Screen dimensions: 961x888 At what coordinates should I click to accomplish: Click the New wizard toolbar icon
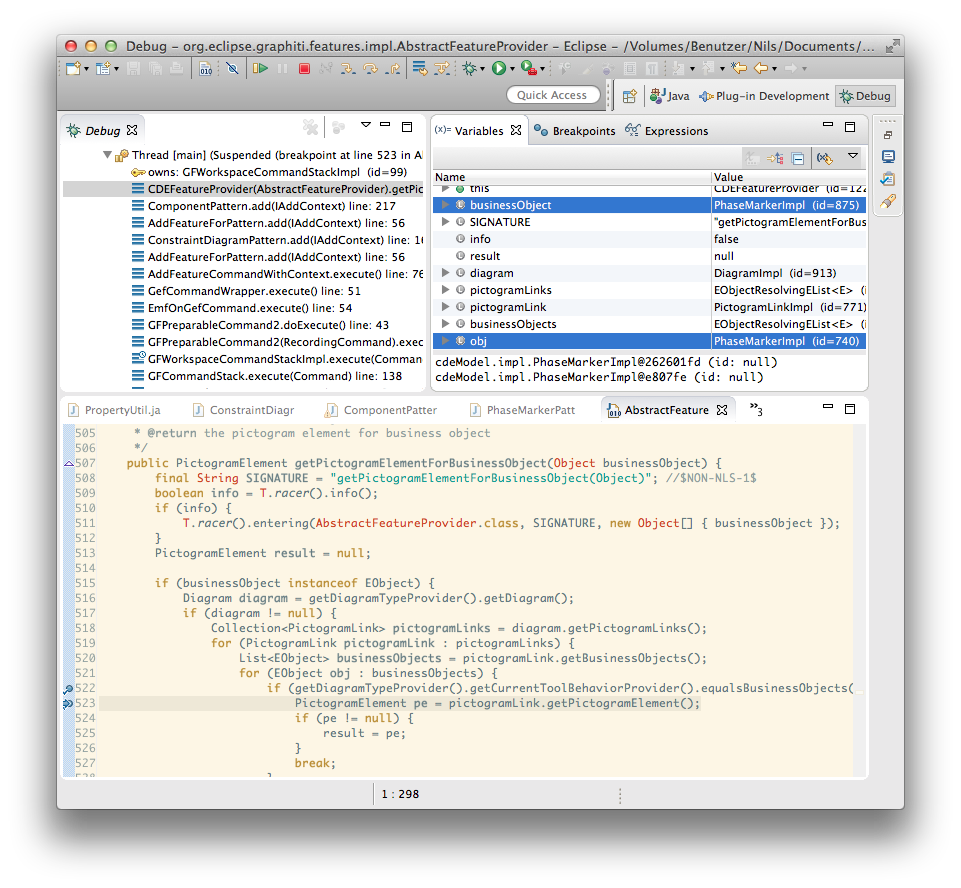(x=73, y=68)
